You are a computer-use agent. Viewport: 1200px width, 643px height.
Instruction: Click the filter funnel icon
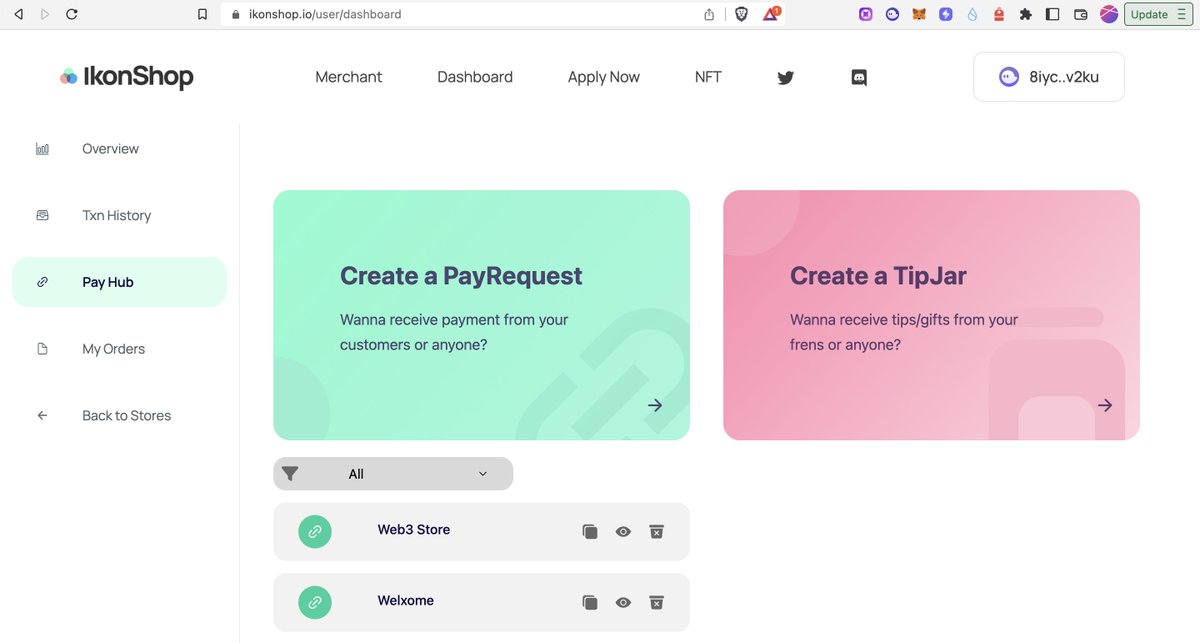click(x=290, y=474)
